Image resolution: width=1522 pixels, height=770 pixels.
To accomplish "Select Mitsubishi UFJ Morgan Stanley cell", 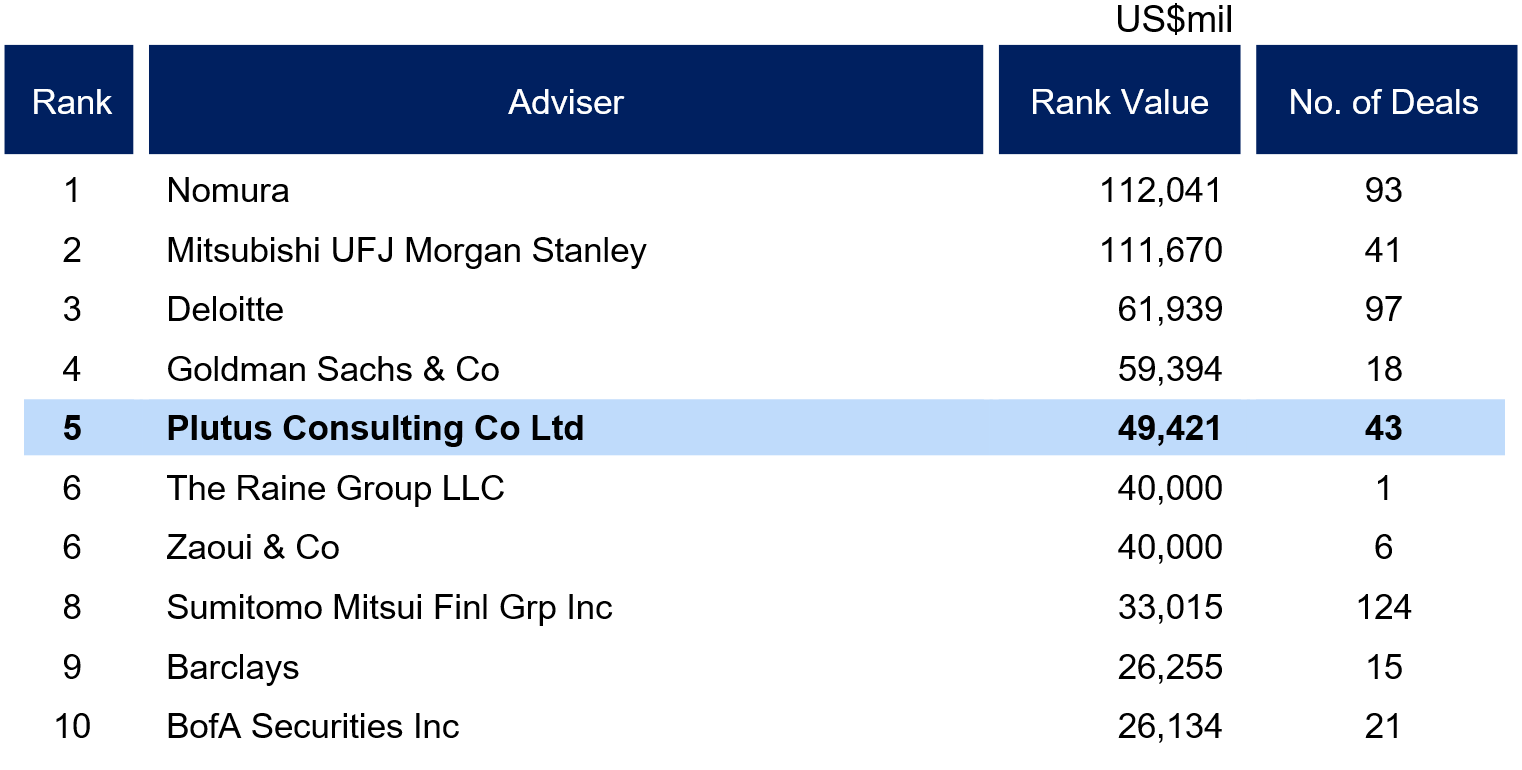I will pyautogui.click(x=407, y=250).
